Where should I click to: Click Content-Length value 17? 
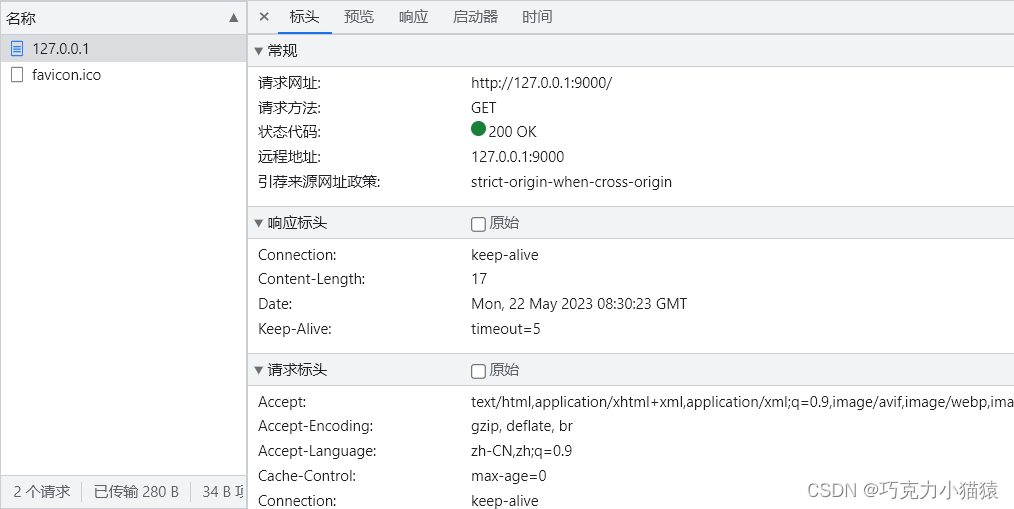(x=479, y=279)
